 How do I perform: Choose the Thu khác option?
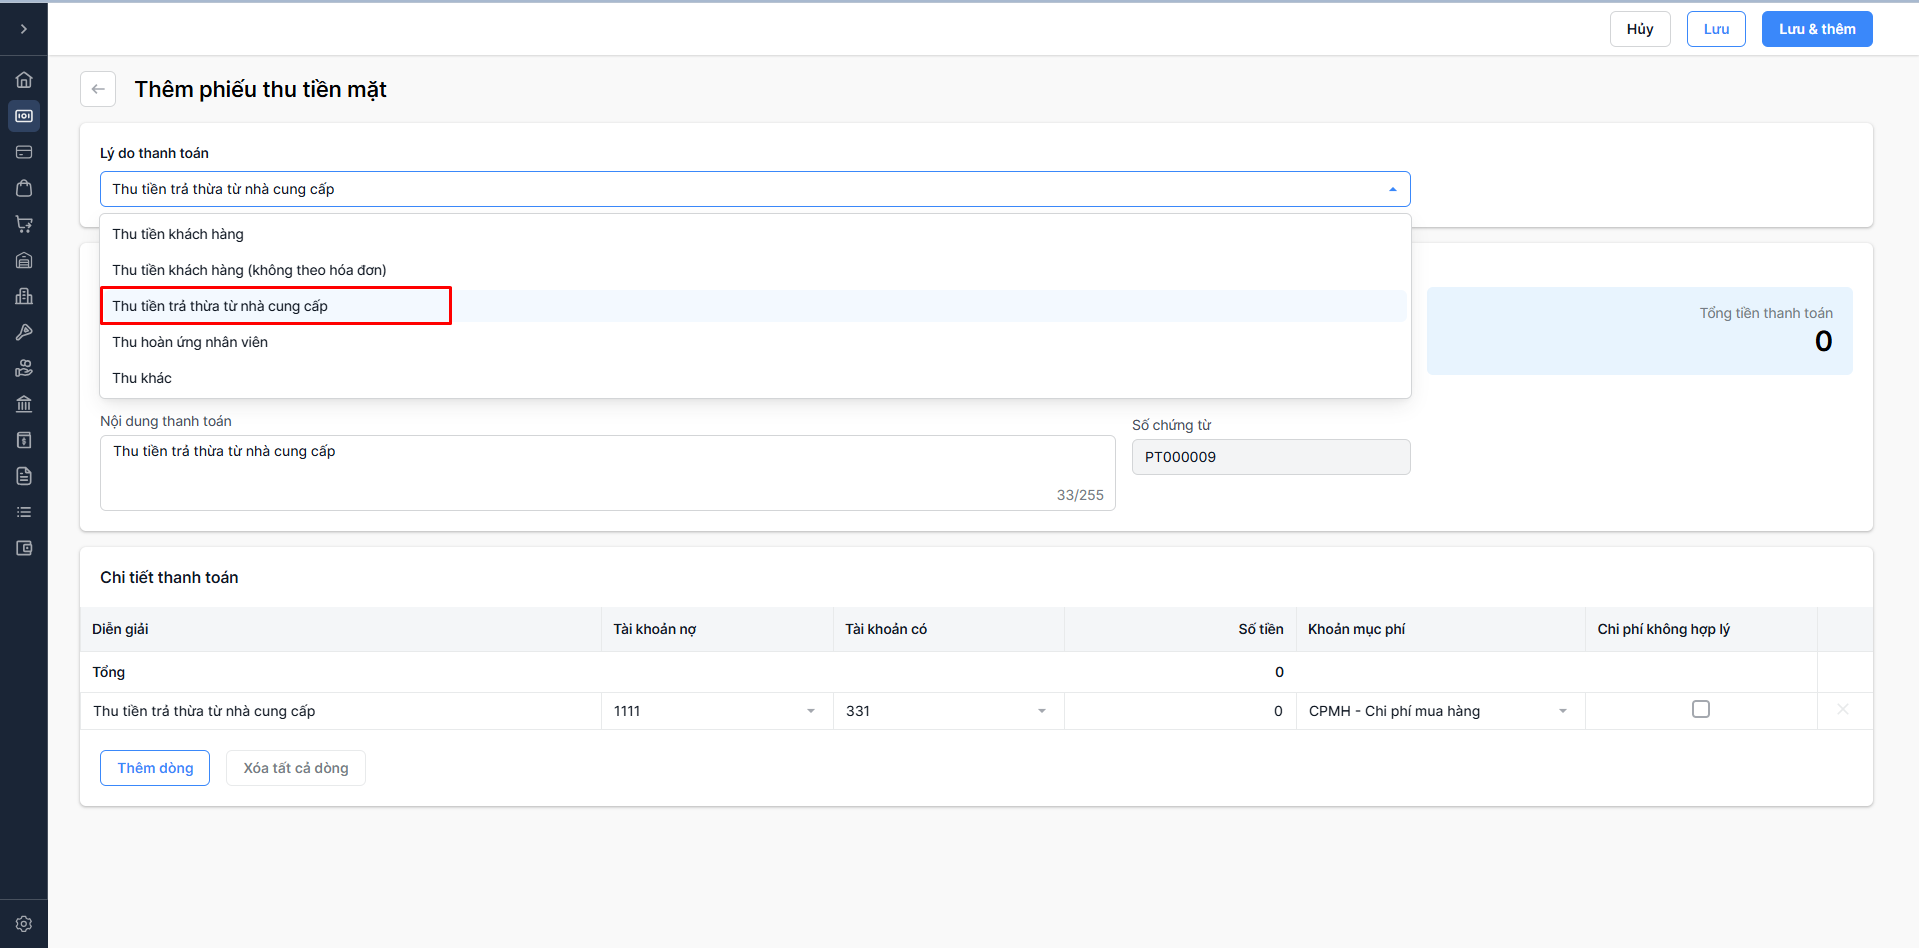click(x=142, y=378)
